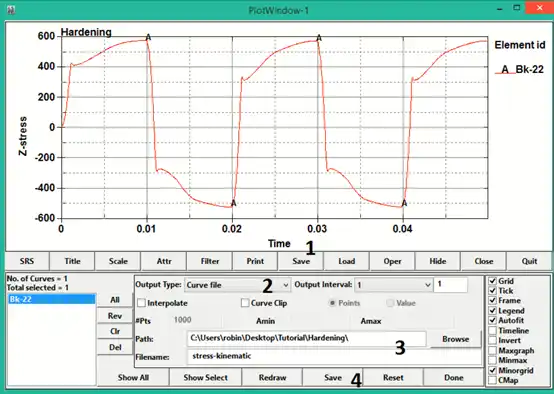The height and width of the screenshot is (394, 554).
Task: Click the Print toolbar button
Action: (x=255, y=261)
